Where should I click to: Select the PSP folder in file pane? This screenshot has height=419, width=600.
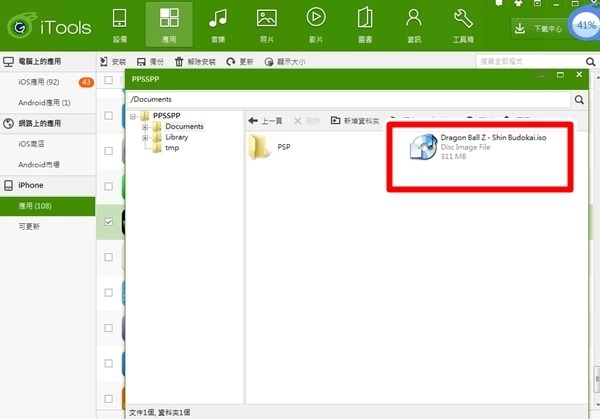pos(270,147)
